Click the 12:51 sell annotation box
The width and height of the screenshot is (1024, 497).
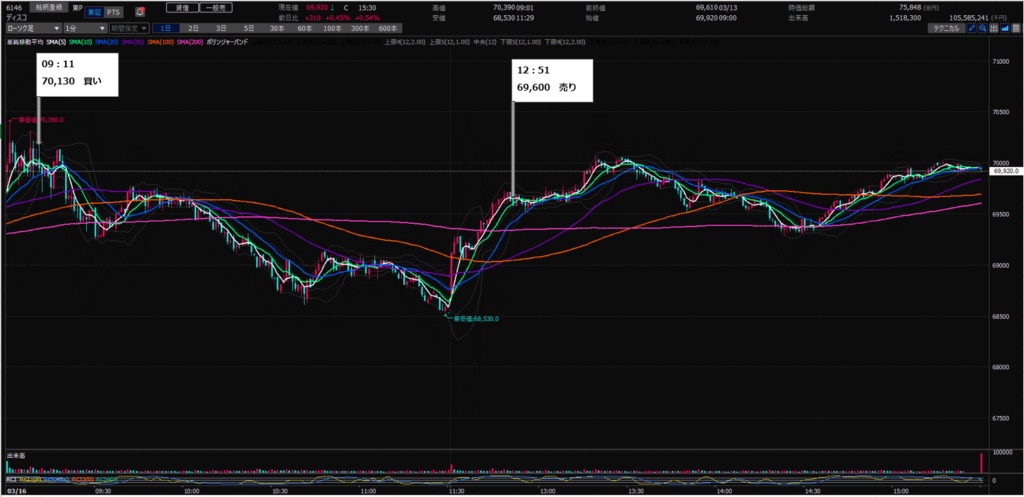tap(553, 80)
